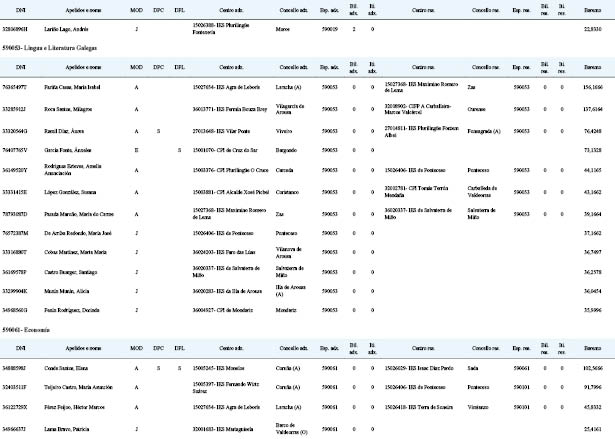Select MOD header in Lingua Galegas table
The image size is (615, 439).
click(136, 67)
